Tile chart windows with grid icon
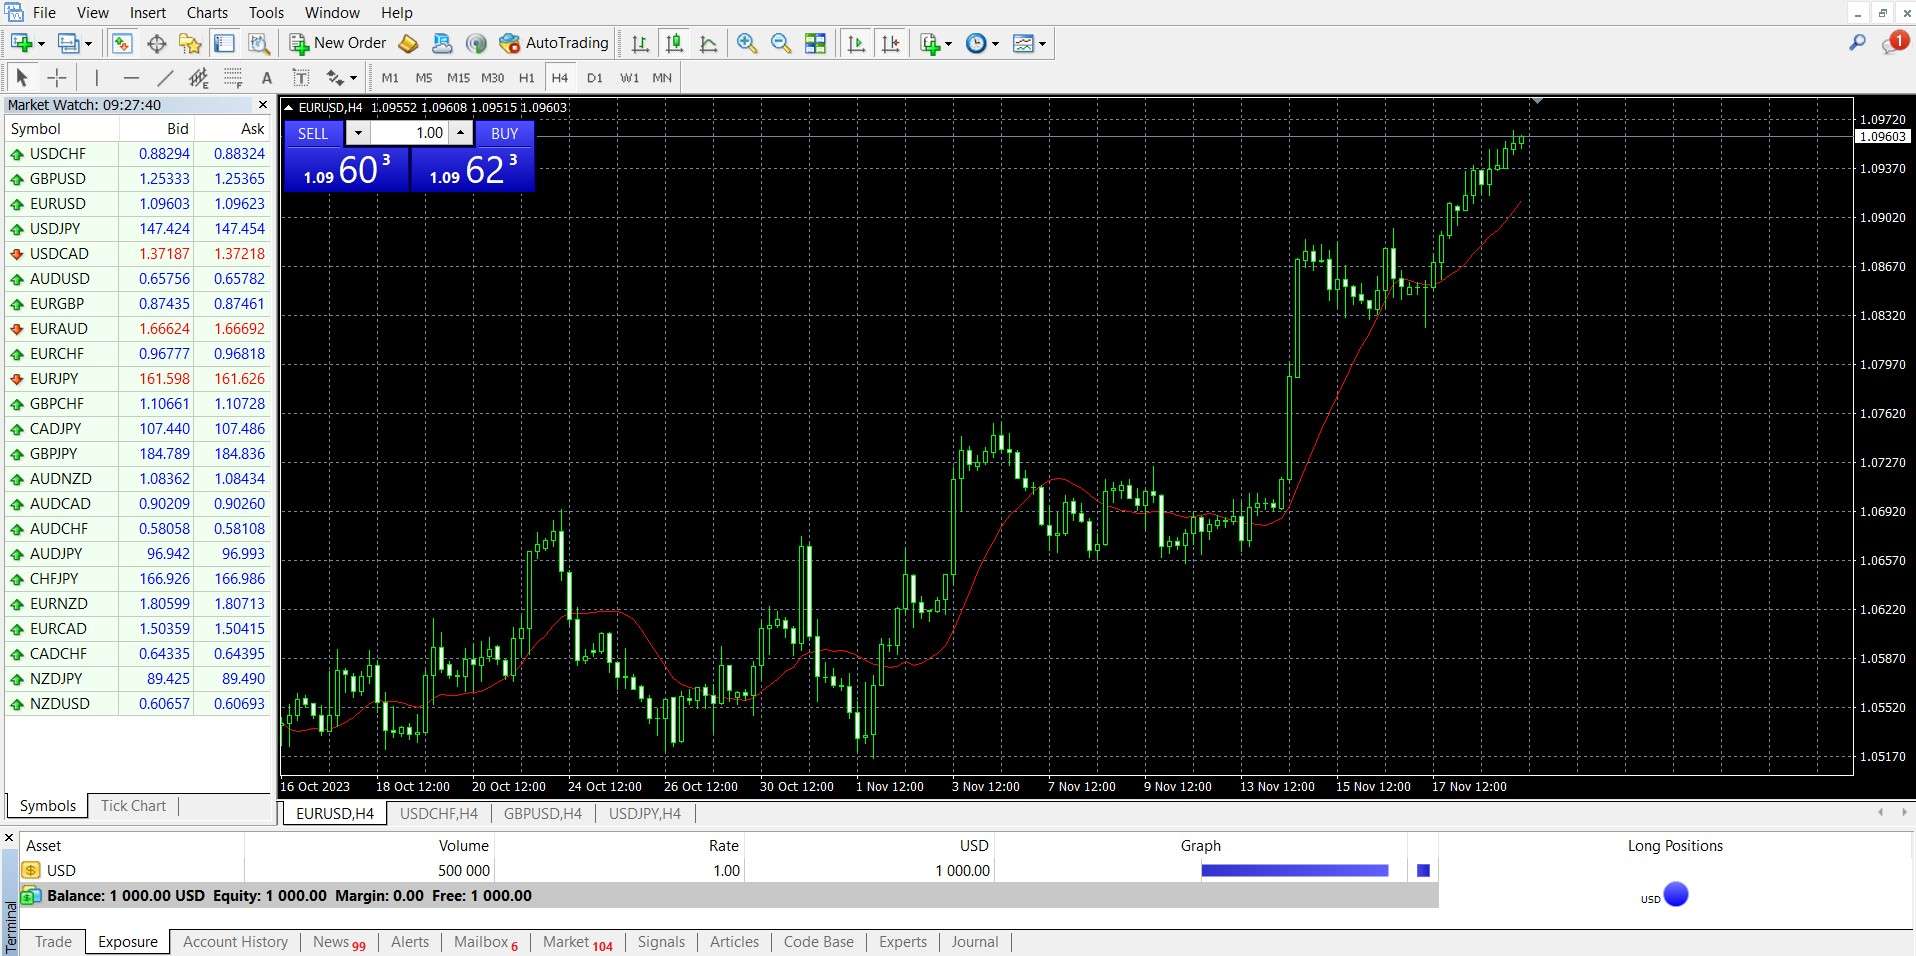 tap(816, 43)
